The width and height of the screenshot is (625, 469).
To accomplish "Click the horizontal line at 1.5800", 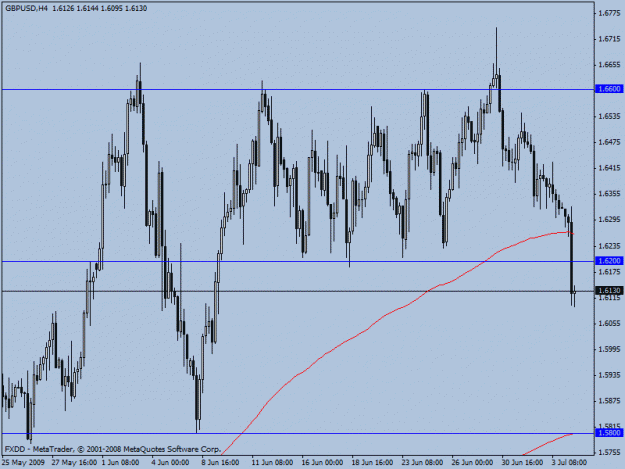I will 298,433.
